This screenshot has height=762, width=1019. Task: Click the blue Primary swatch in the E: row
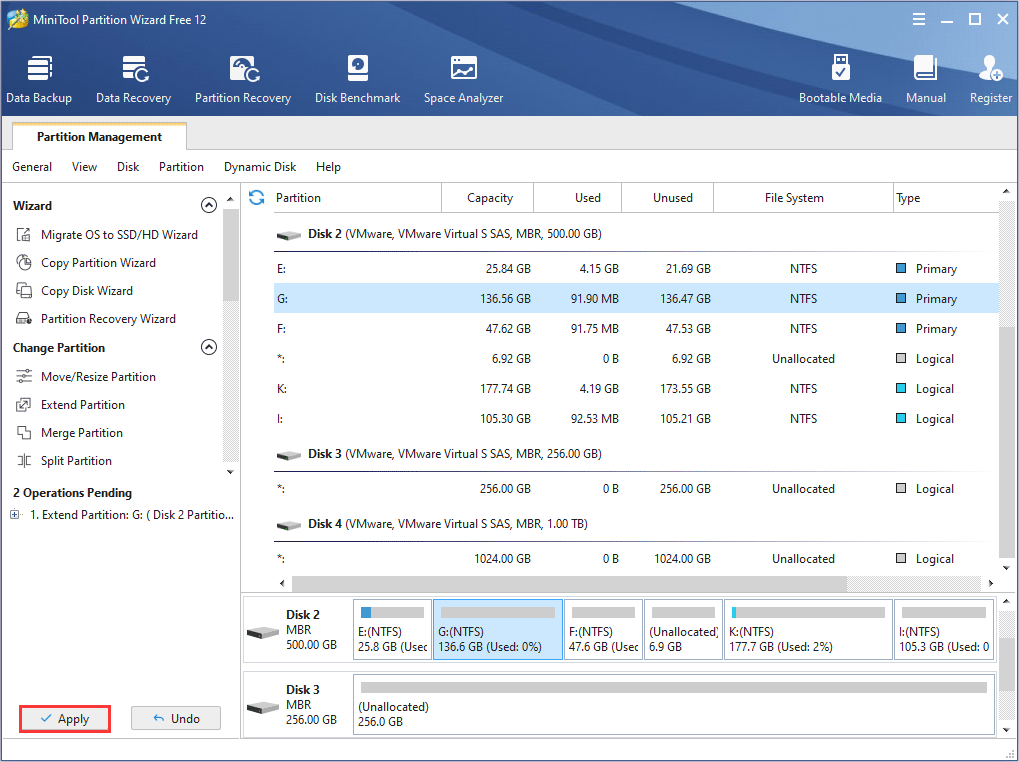tap(901, 268)
